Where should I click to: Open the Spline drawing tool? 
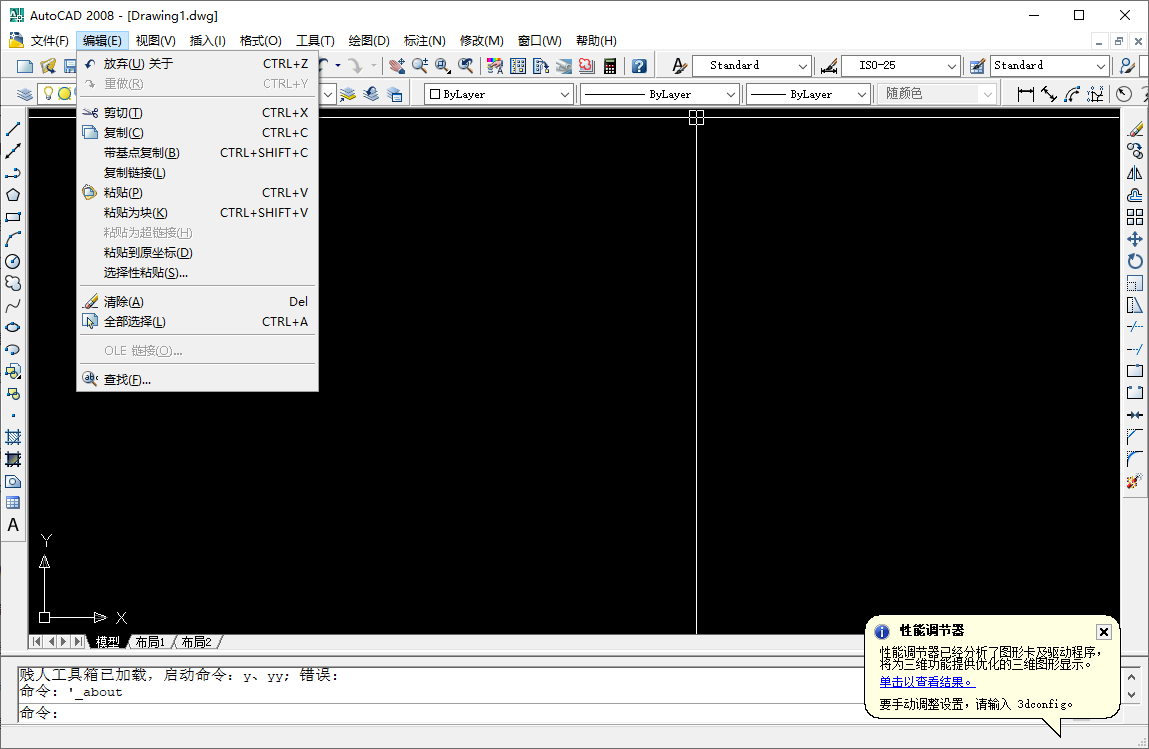point(13,303)
